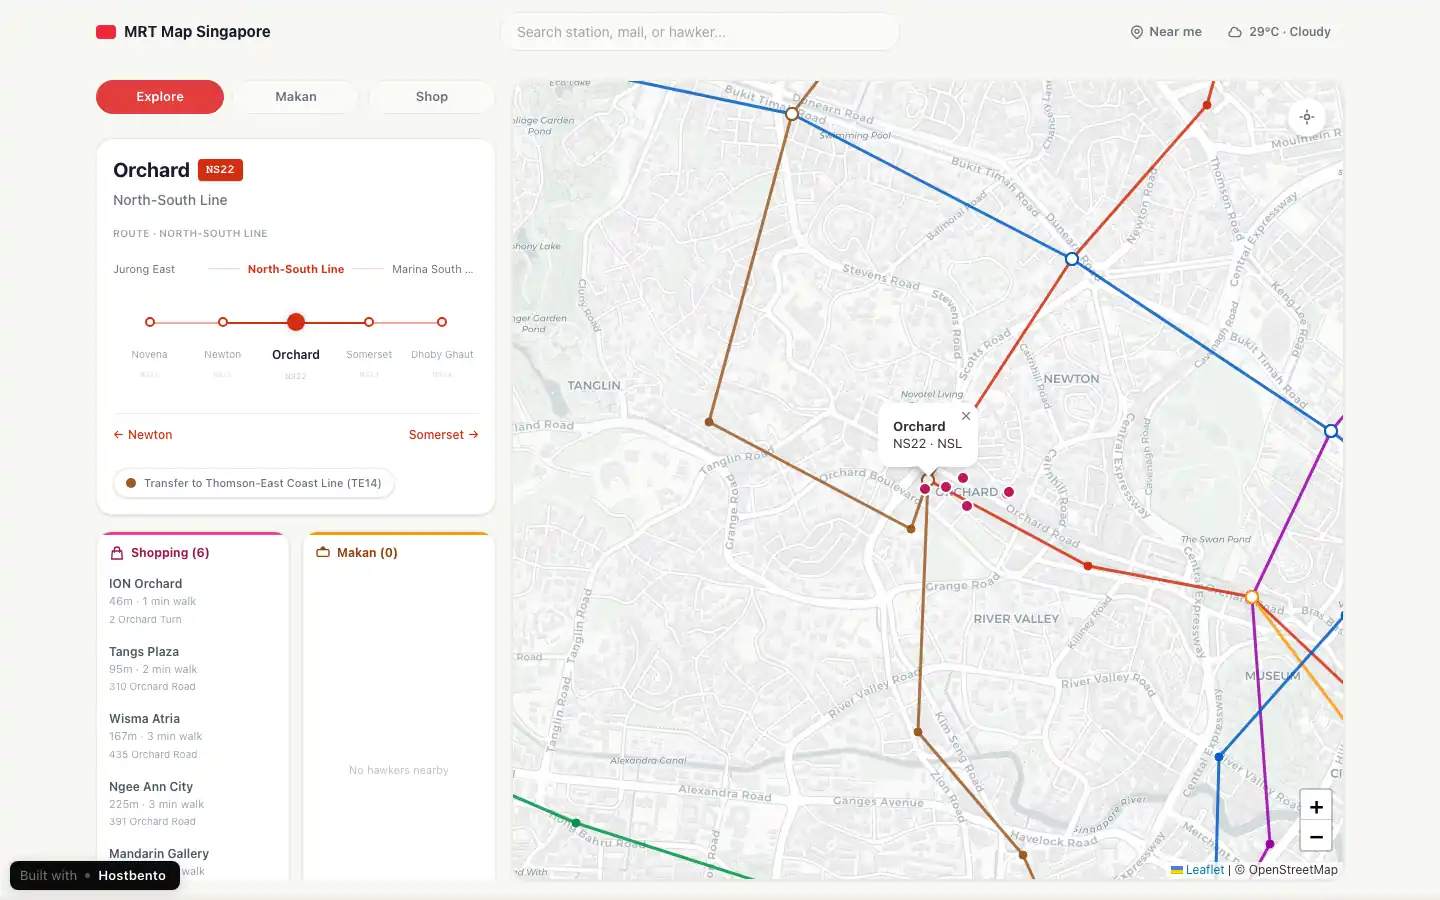Zoom out using the minus map control
Screen dimensions: 1440x900
(1316, 837)
